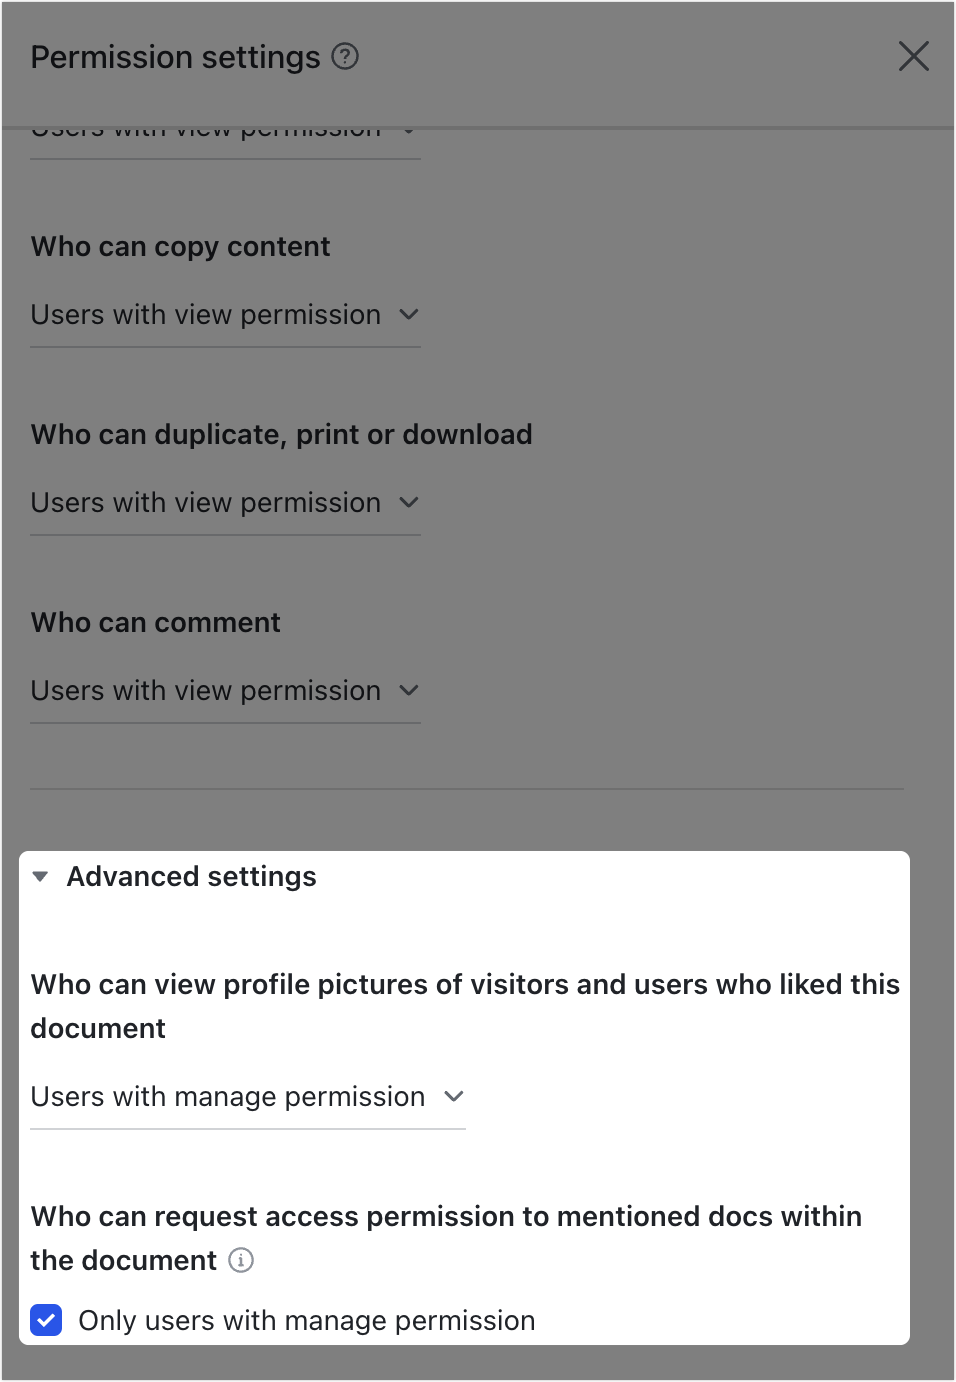Viewport: 956px width, 1382px height.
Task: Click the label Only users with manage permission
Action: tap(306, 1320)
